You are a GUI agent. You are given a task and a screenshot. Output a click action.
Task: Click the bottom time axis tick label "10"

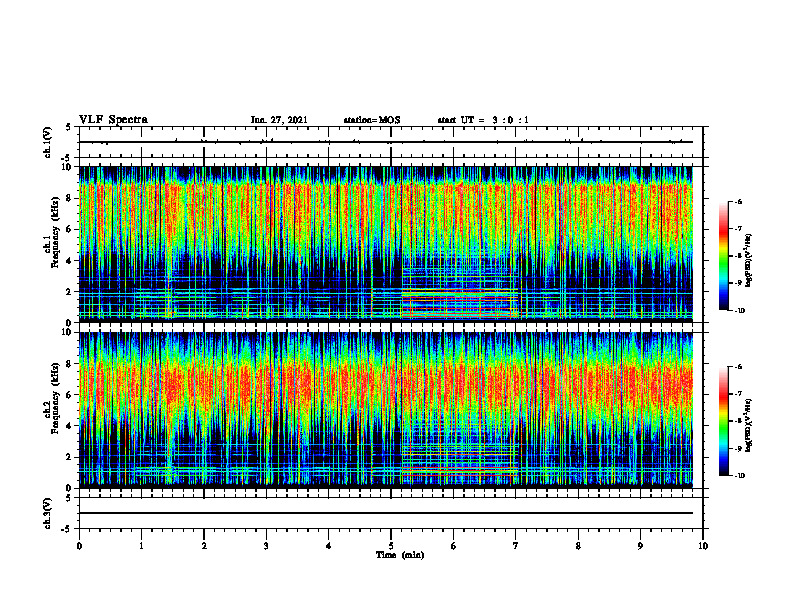point(703,546)
